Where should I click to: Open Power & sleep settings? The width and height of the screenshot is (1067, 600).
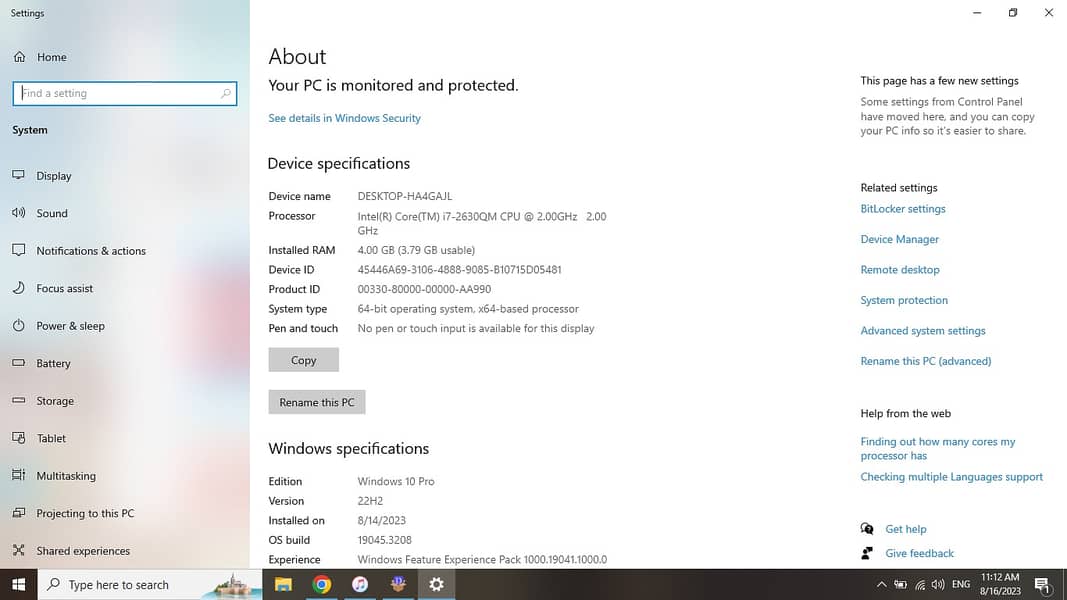click(x=70, y=326)
